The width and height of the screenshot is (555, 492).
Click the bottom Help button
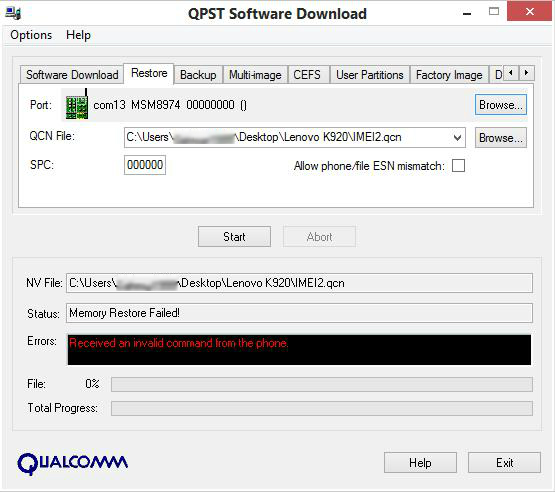[x=420, y=462]
